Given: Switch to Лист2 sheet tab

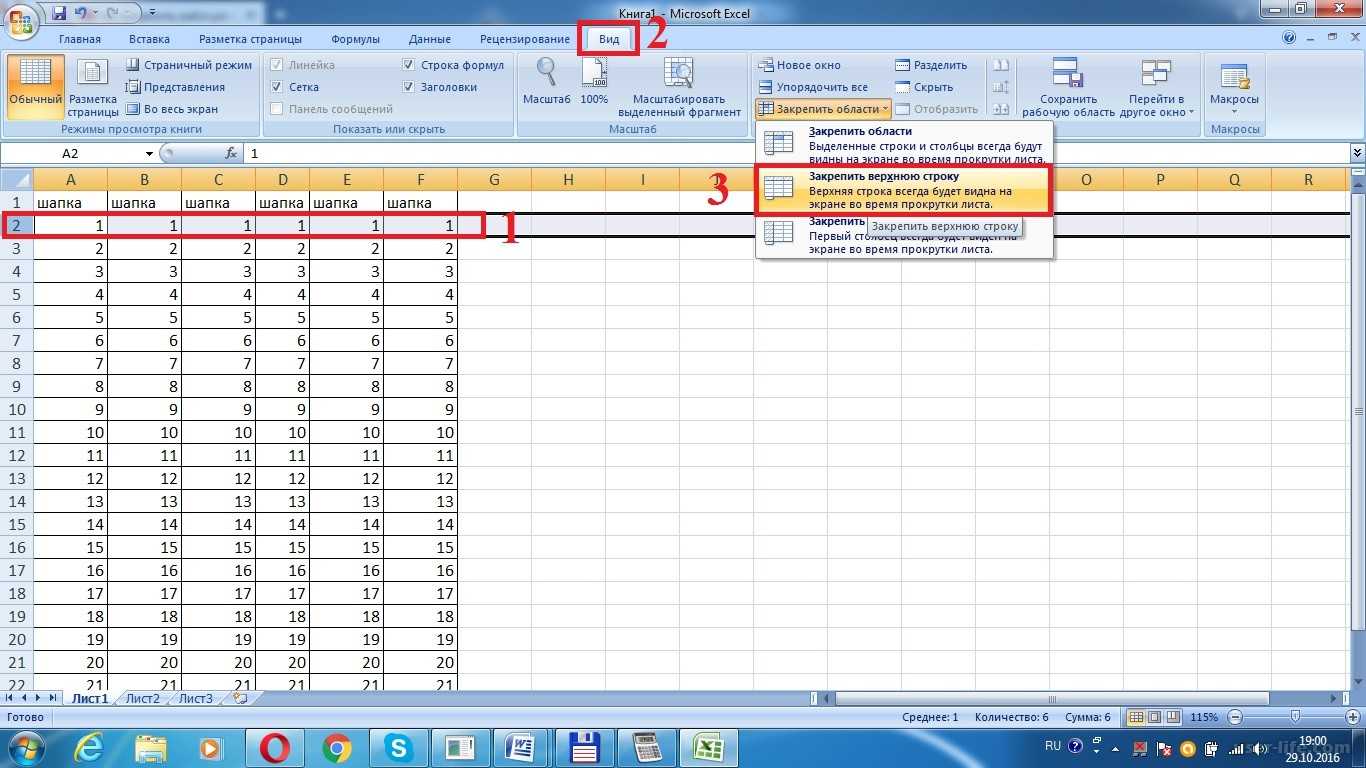Looking at the screenshot, I should tap(142, 699).
